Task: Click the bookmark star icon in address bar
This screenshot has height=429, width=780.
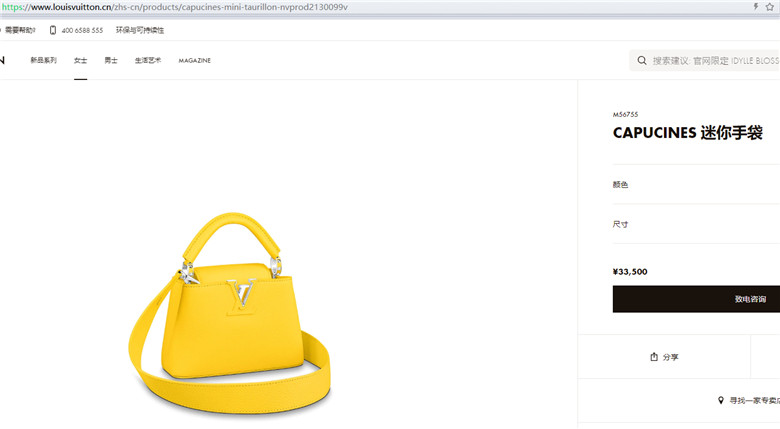Action: tap(770, 6)
